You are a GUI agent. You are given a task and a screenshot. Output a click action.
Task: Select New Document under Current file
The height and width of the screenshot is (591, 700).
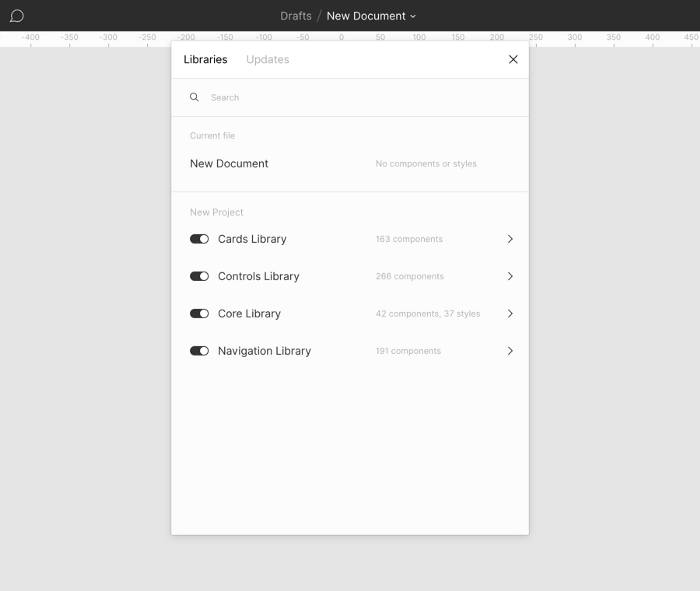point(229,163)
